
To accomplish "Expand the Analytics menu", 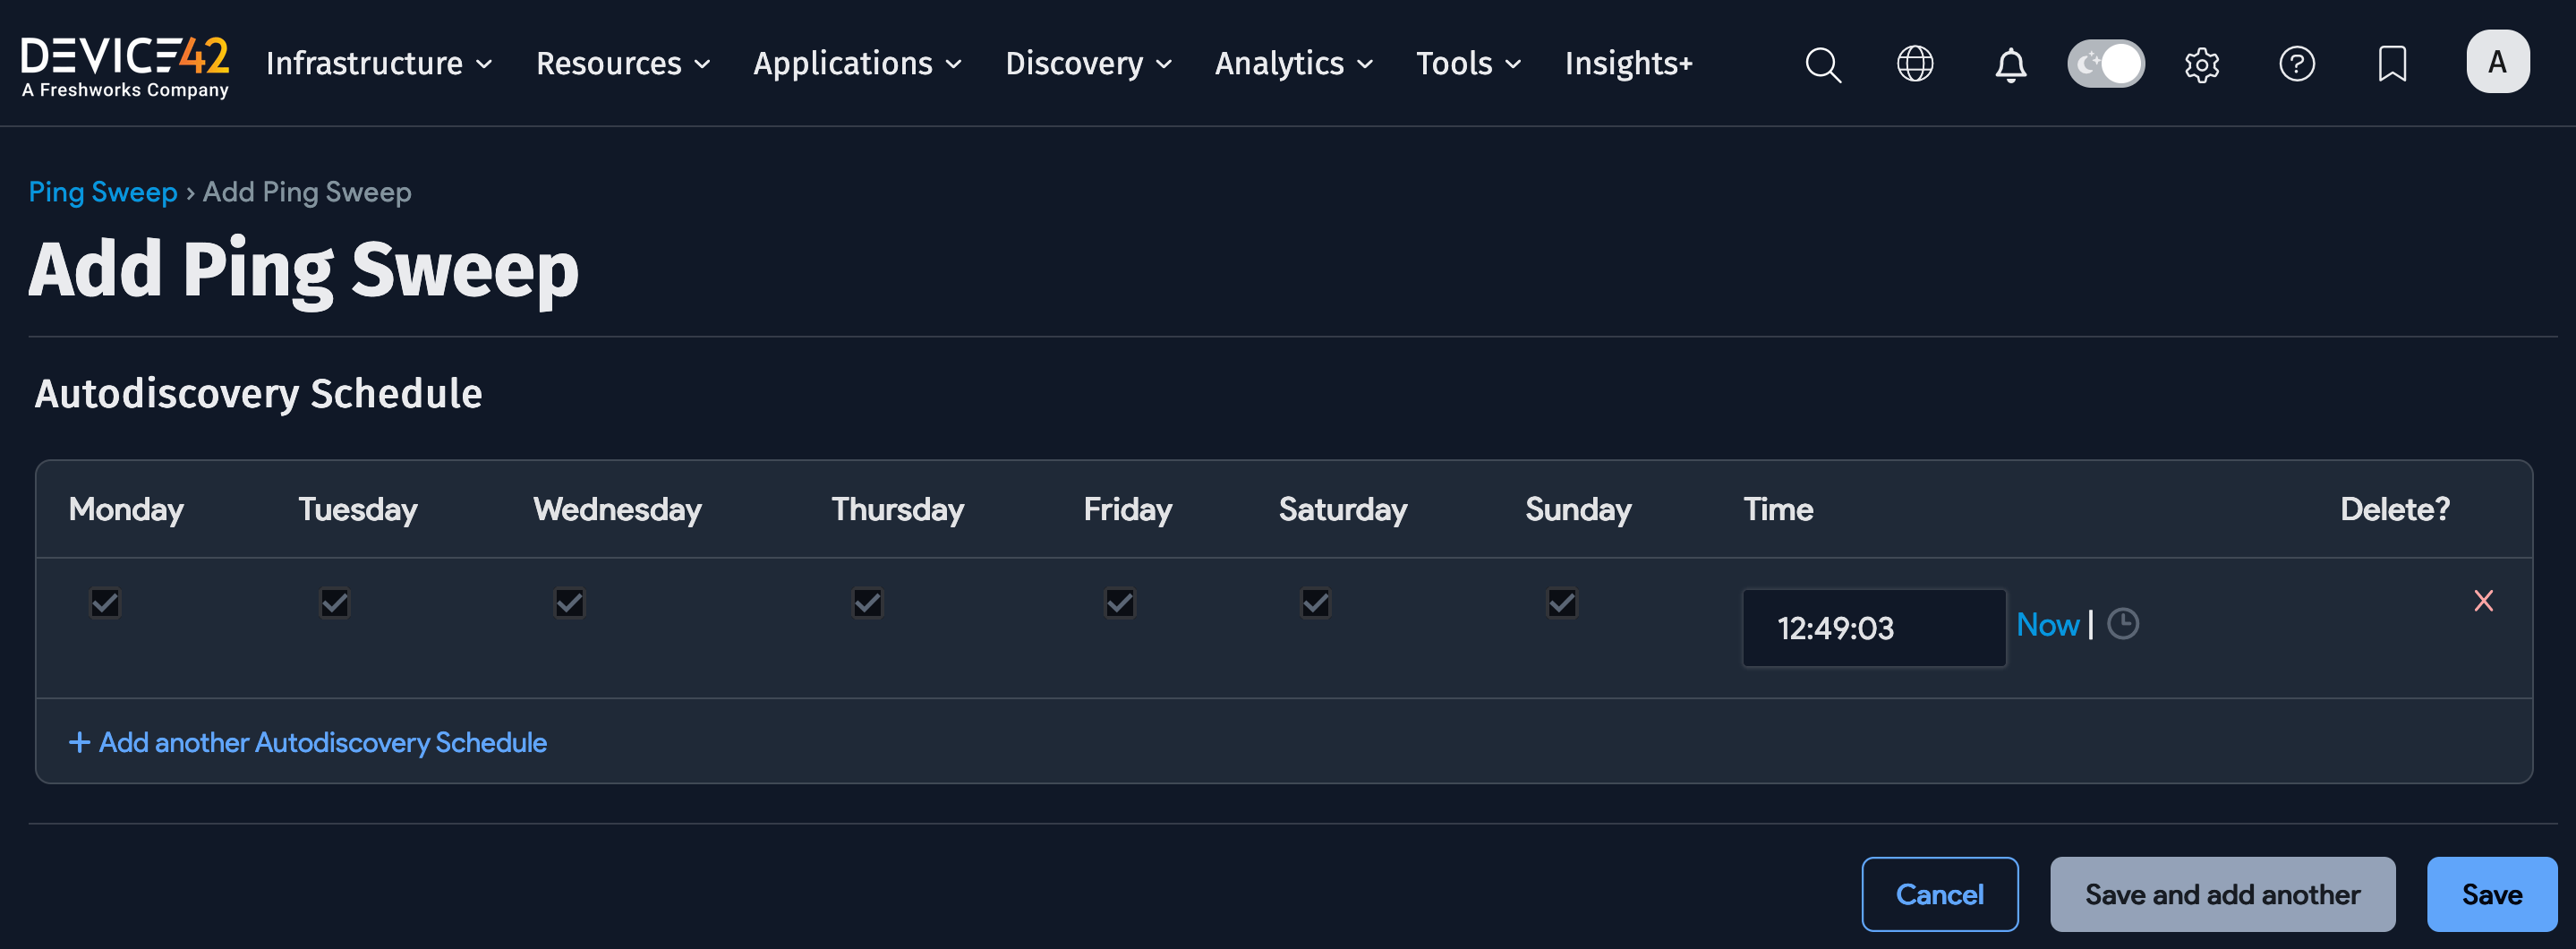I will coord(1293,63).
